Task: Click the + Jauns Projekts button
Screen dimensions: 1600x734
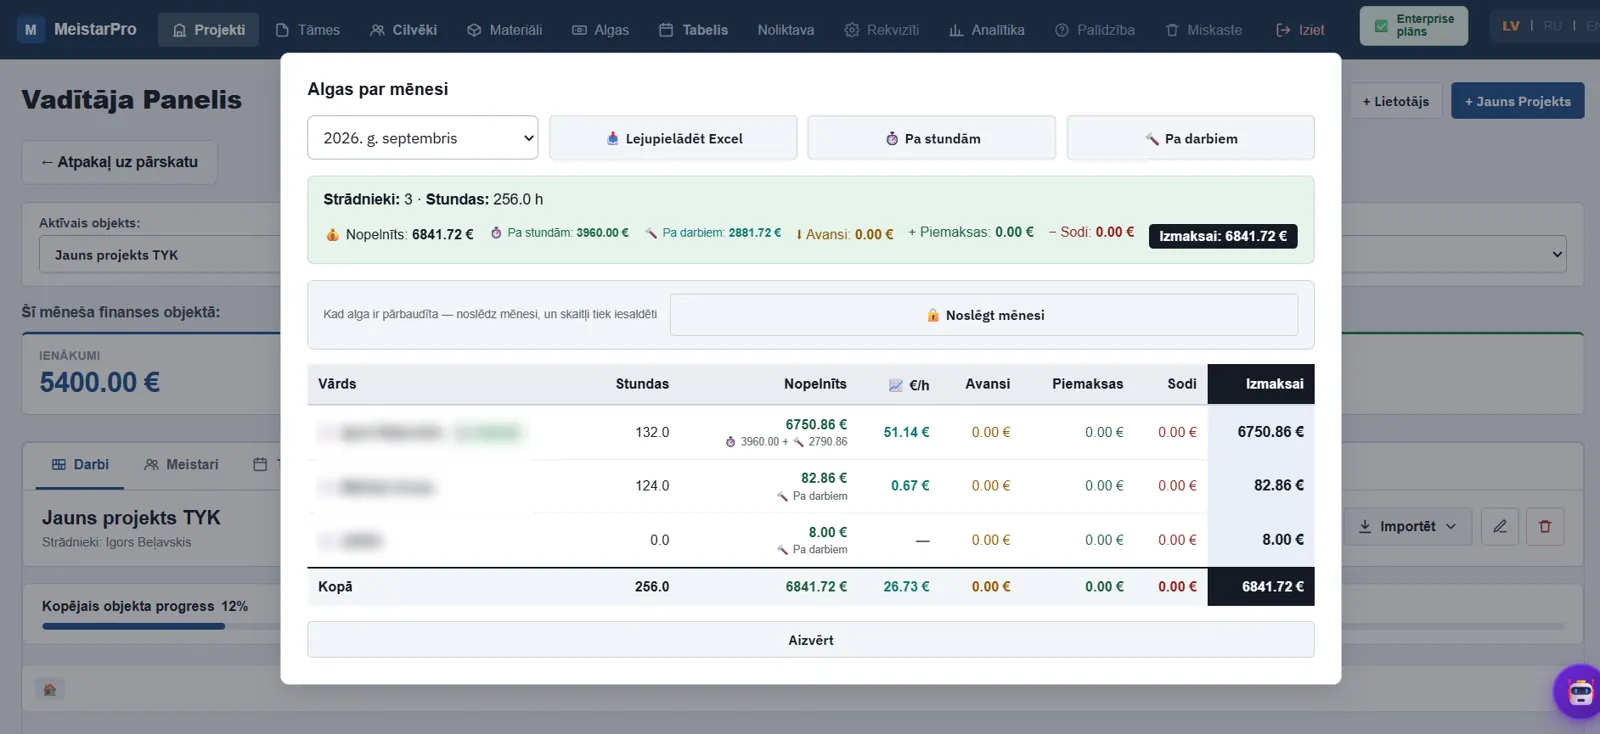Action: pyautogui.click(x=1518, y=101)
